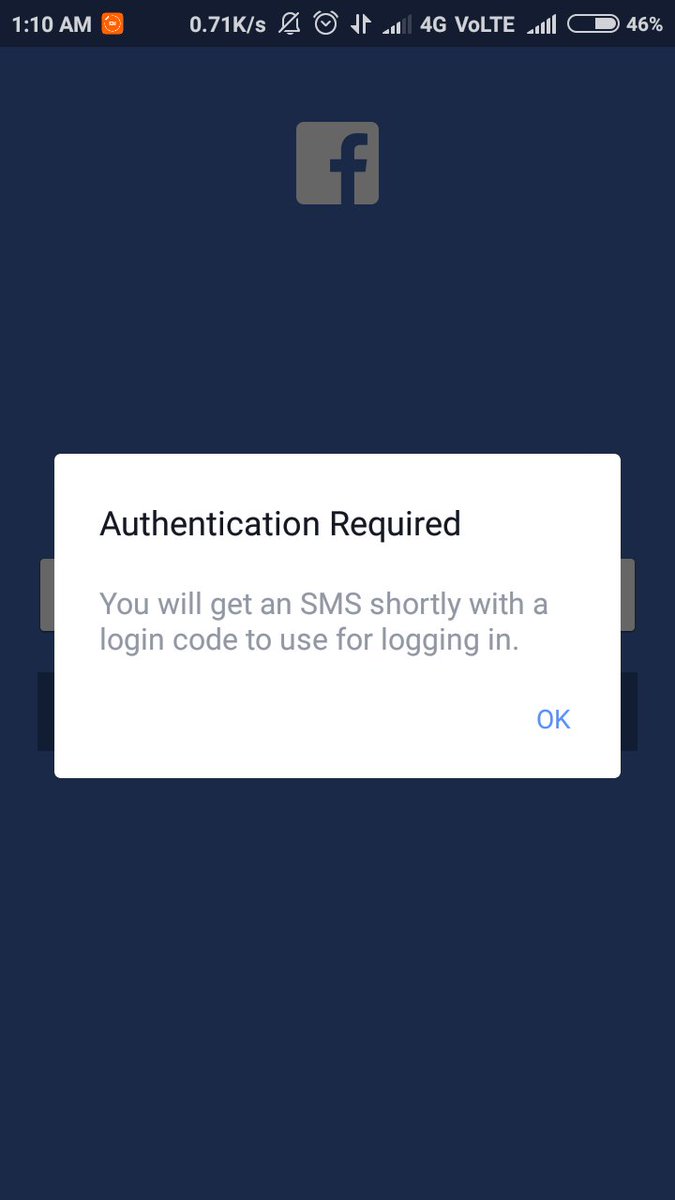Tap the 1:10 AM clock
The height and width of the screenshot is (1200, 675).
[x=51, y=24]
